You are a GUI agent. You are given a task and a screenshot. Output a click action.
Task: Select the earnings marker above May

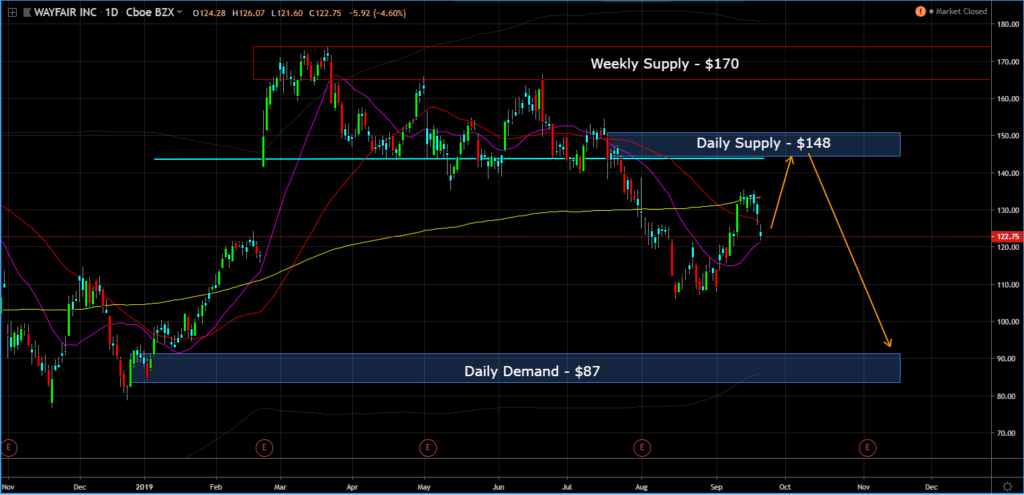[x=427, y=447]
